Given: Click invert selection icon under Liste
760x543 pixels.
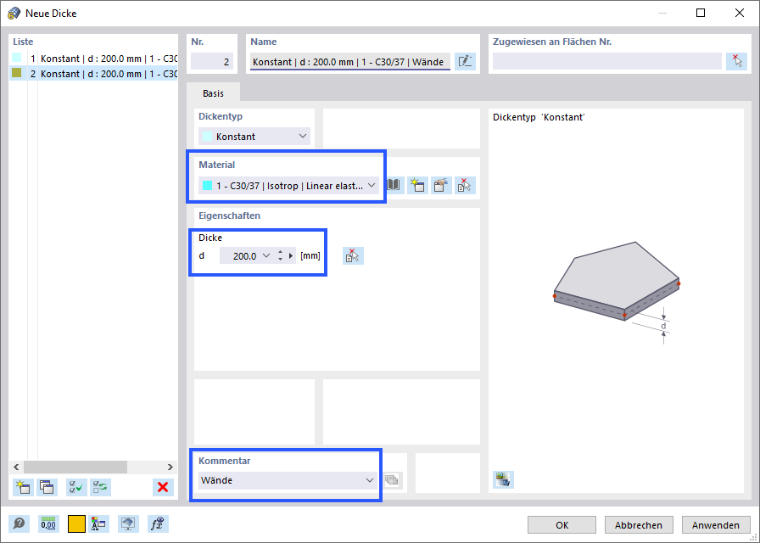Looking at the screenshot, I should click(x=100, y=487).
